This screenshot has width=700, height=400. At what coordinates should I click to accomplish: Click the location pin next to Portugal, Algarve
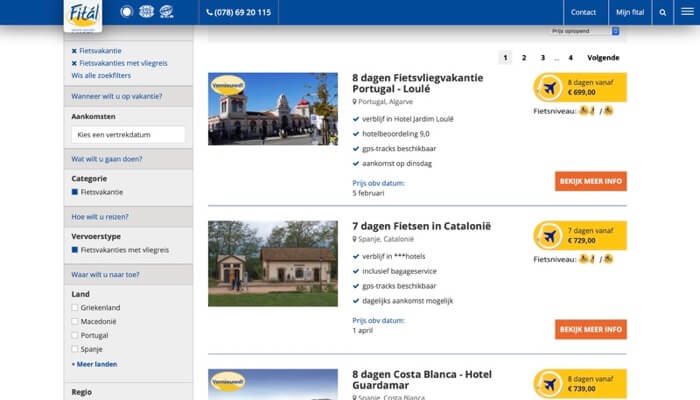[x=354, y=102]
